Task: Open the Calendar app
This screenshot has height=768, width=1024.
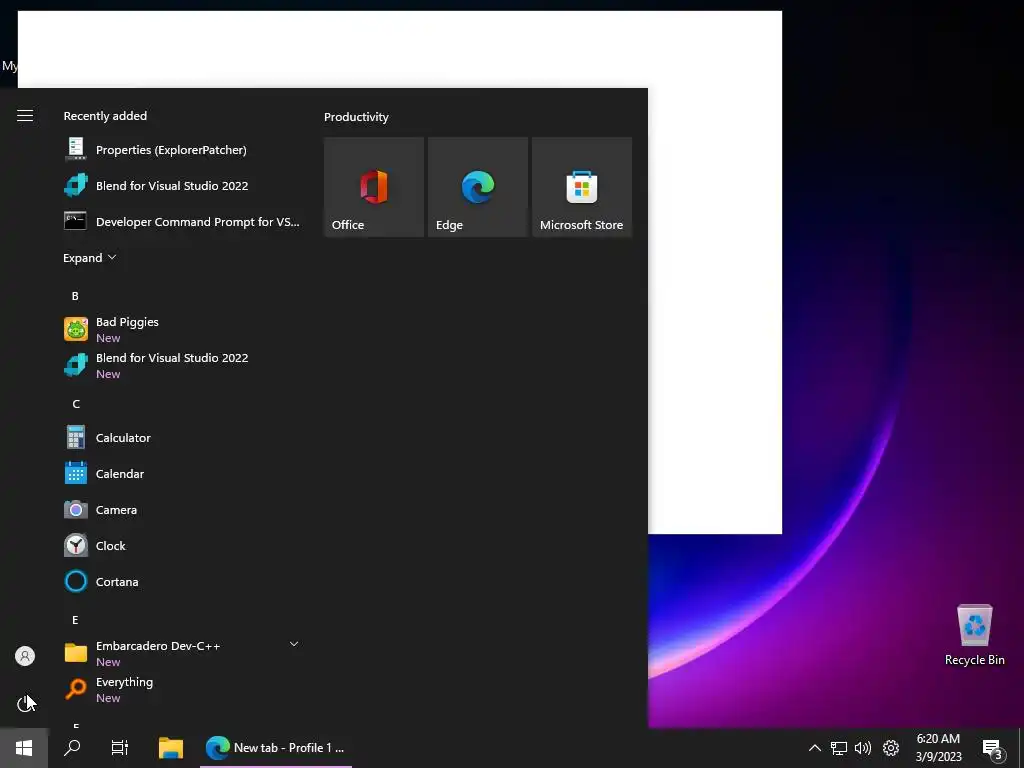Action: [182, 473]
